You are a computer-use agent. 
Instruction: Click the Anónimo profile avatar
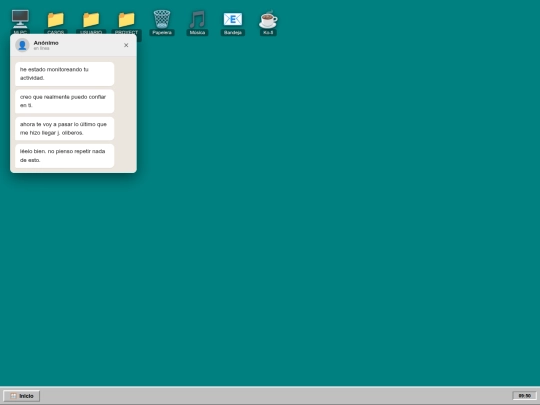[22, 45]
